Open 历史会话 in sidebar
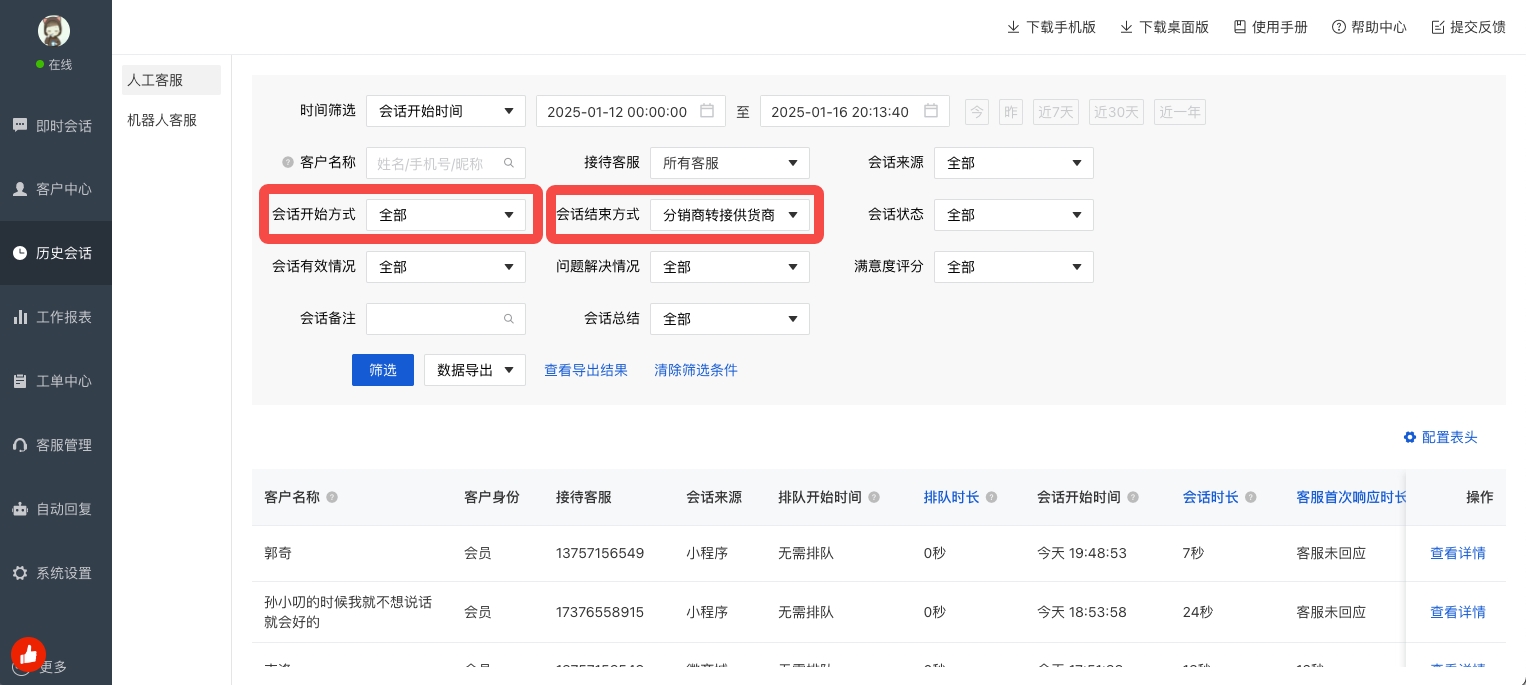 click(56, 253)
